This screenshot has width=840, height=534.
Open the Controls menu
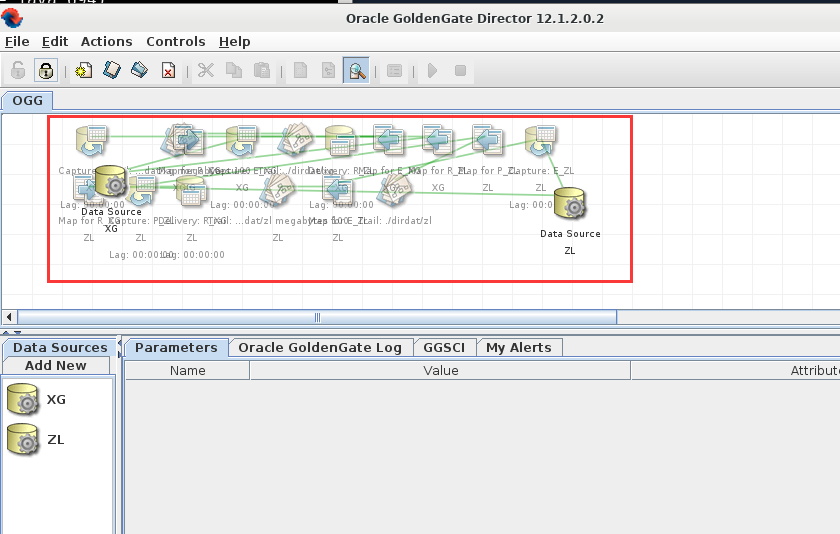[x=176, y=41]
